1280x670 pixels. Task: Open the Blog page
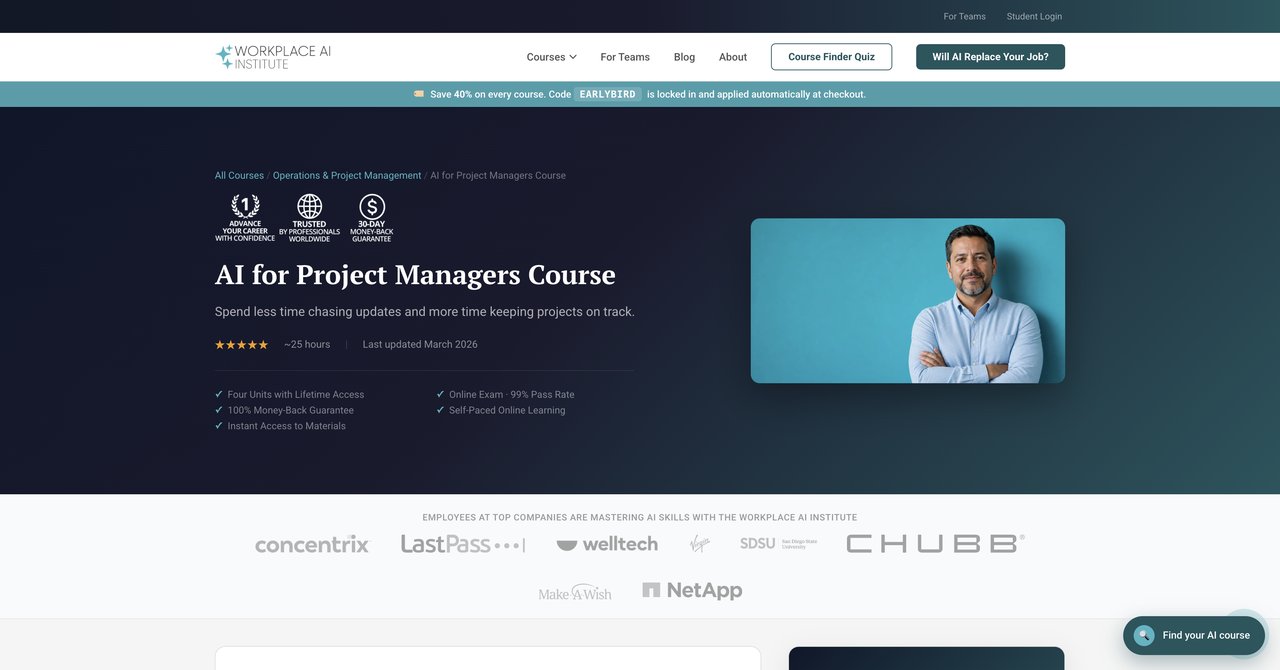pos(684,57)
